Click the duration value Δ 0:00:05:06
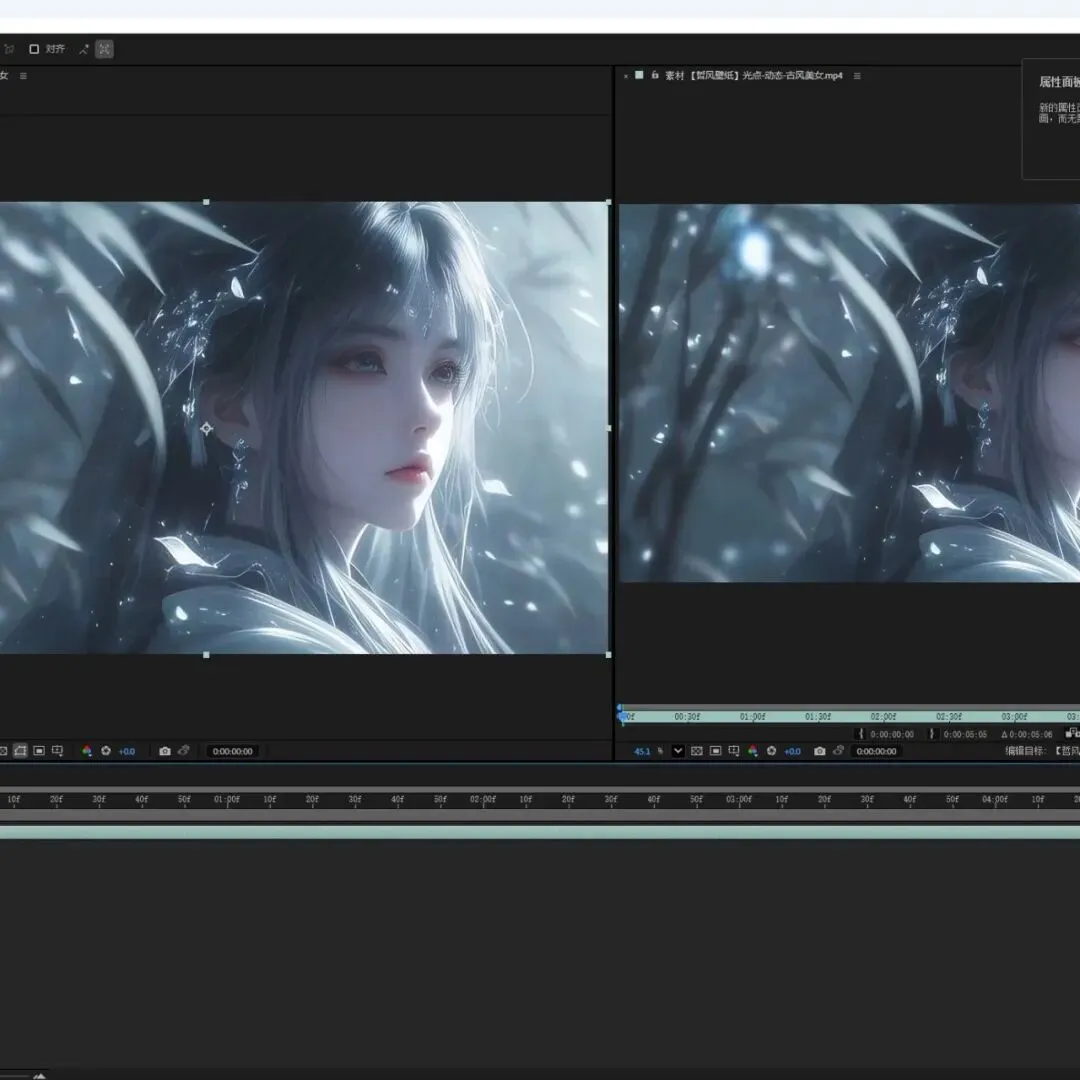The width and height of the screenshot is (1080, 1080). pos(1026,735)
